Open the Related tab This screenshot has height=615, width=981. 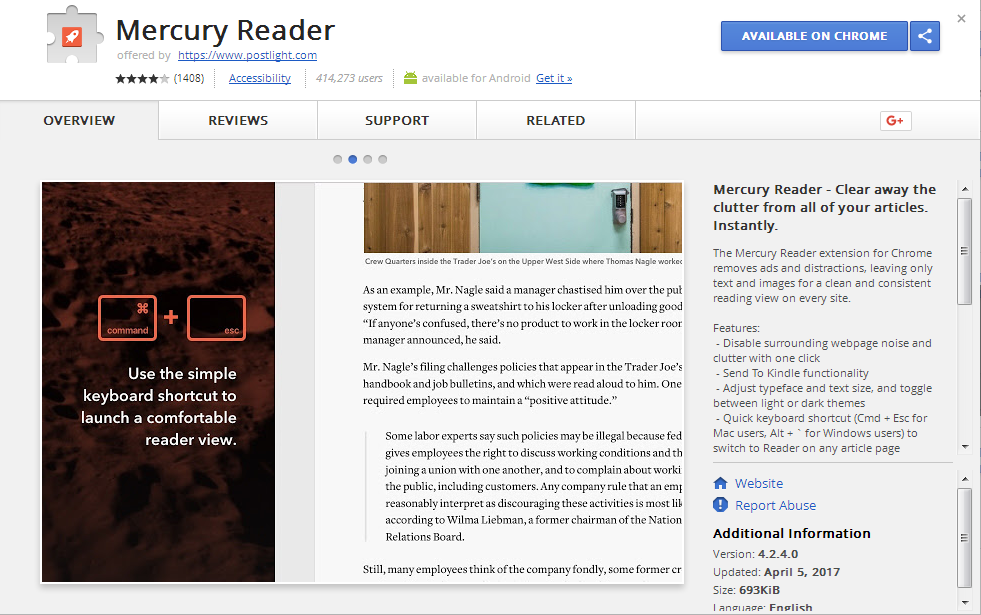point(556,120)
